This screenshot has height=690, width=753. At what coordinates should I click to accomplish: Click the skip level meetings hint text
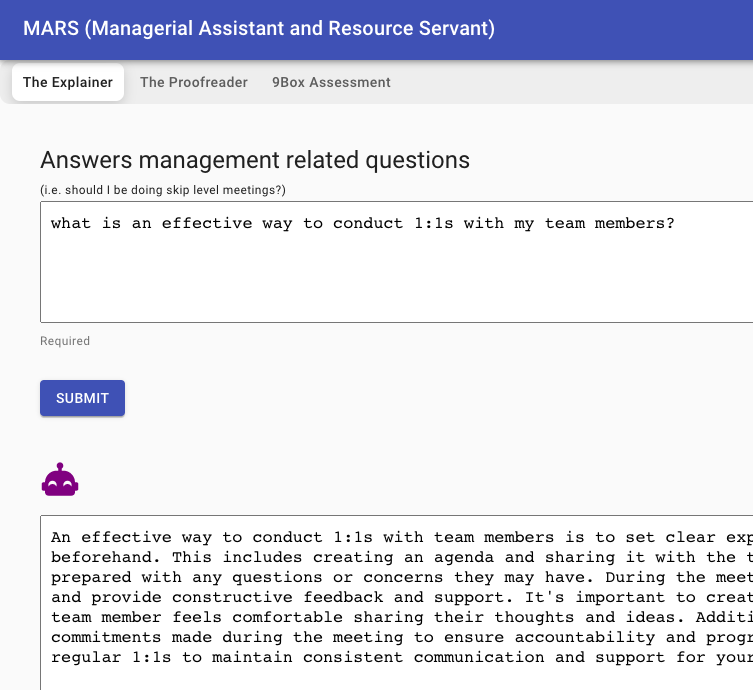pyautogui.click(x=162, y=190)
